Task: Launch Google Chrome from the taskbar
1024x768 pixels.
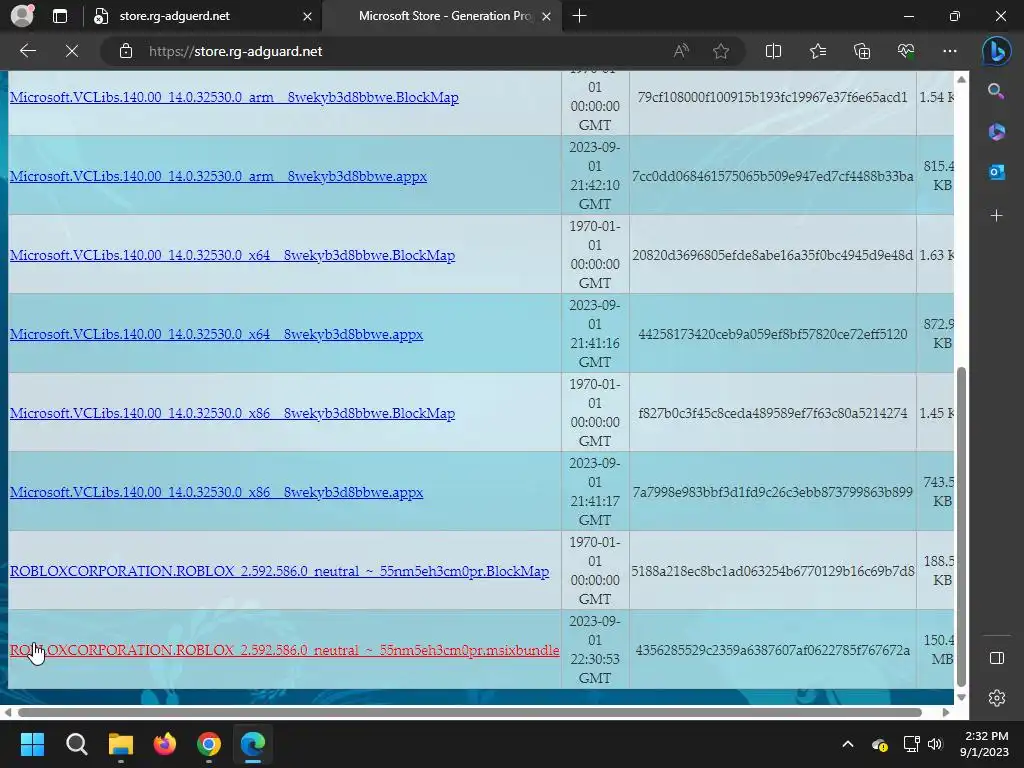Action: (209, 744)
